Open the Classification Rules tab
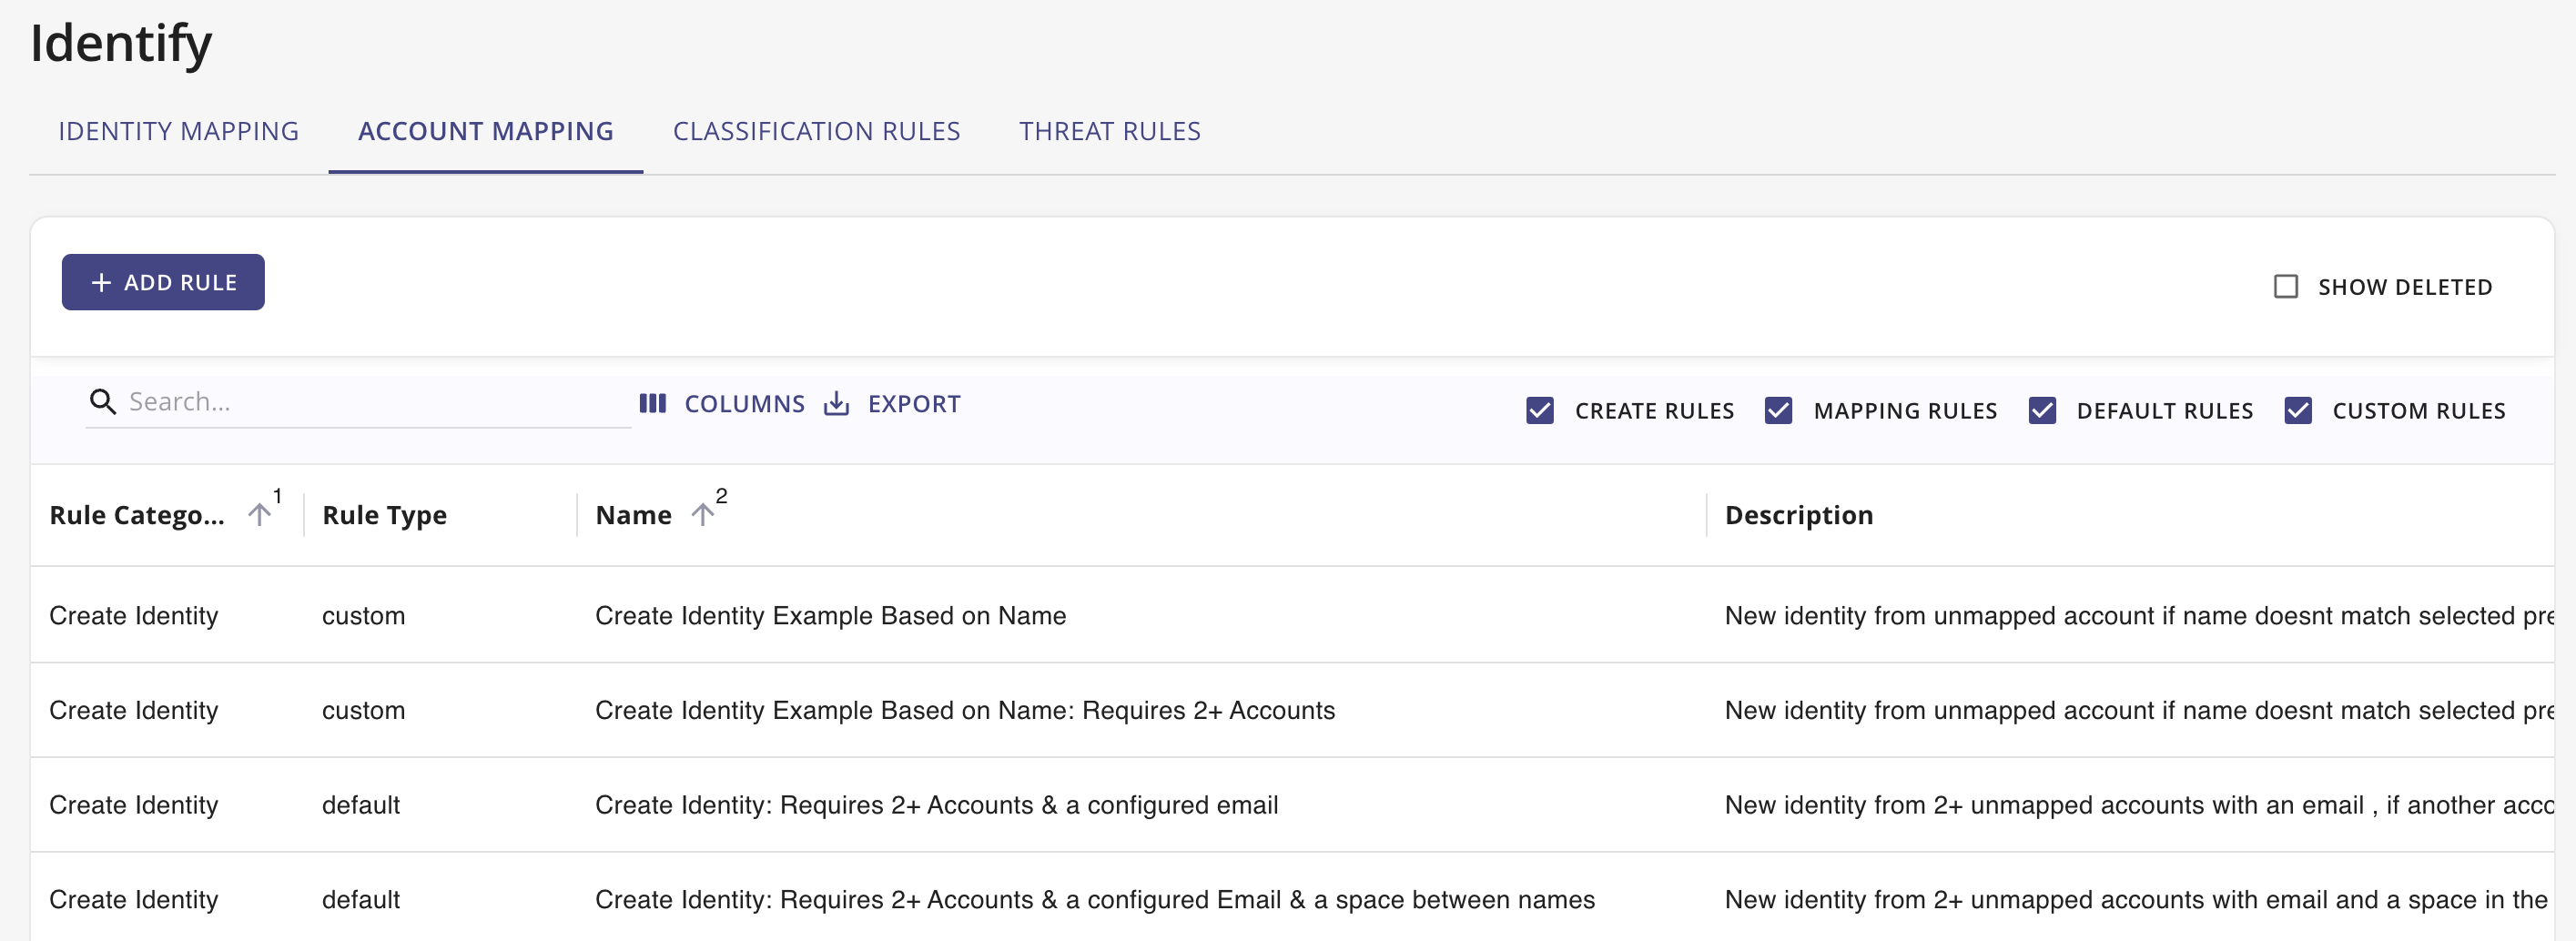Viewport: 2576px width, 941px height. point(816,131)
